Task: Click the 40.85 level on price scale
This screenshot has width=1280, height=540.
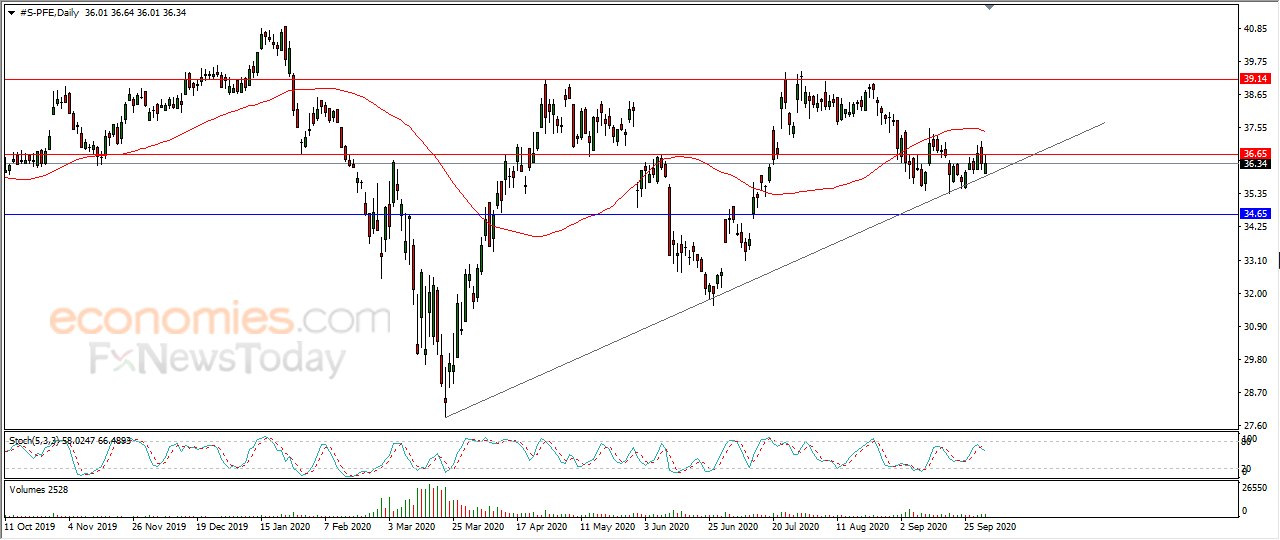Action: 1258,29
